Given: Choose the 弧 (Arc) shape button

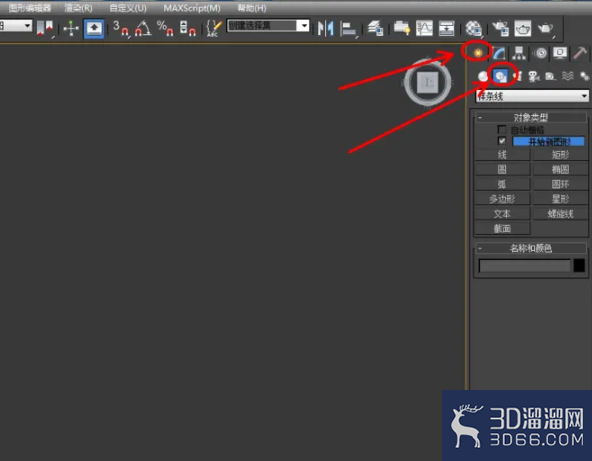Looking at the screenshot, I should pos(502,184).
